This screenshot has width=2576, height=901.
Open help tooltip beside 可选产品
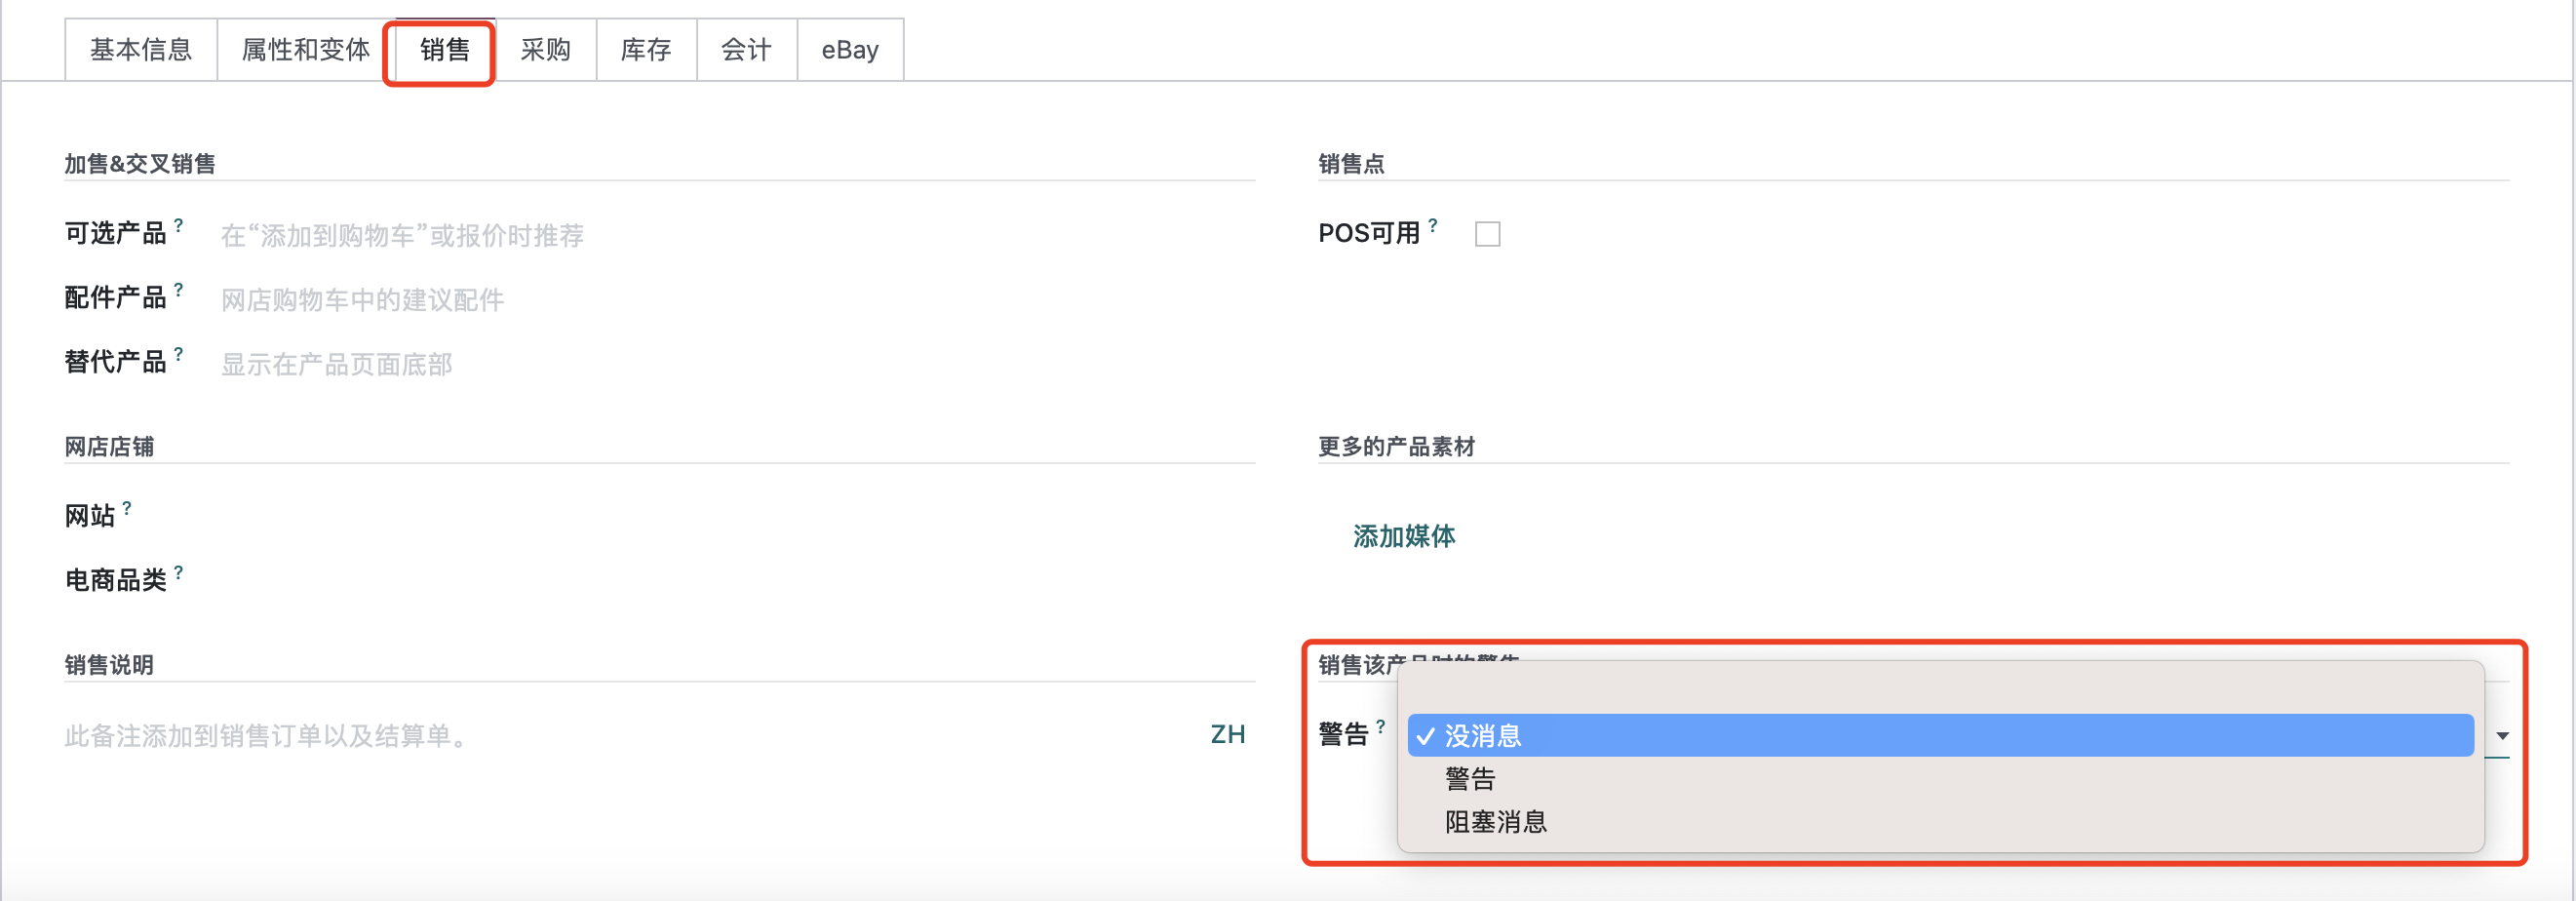click(178, 226)
